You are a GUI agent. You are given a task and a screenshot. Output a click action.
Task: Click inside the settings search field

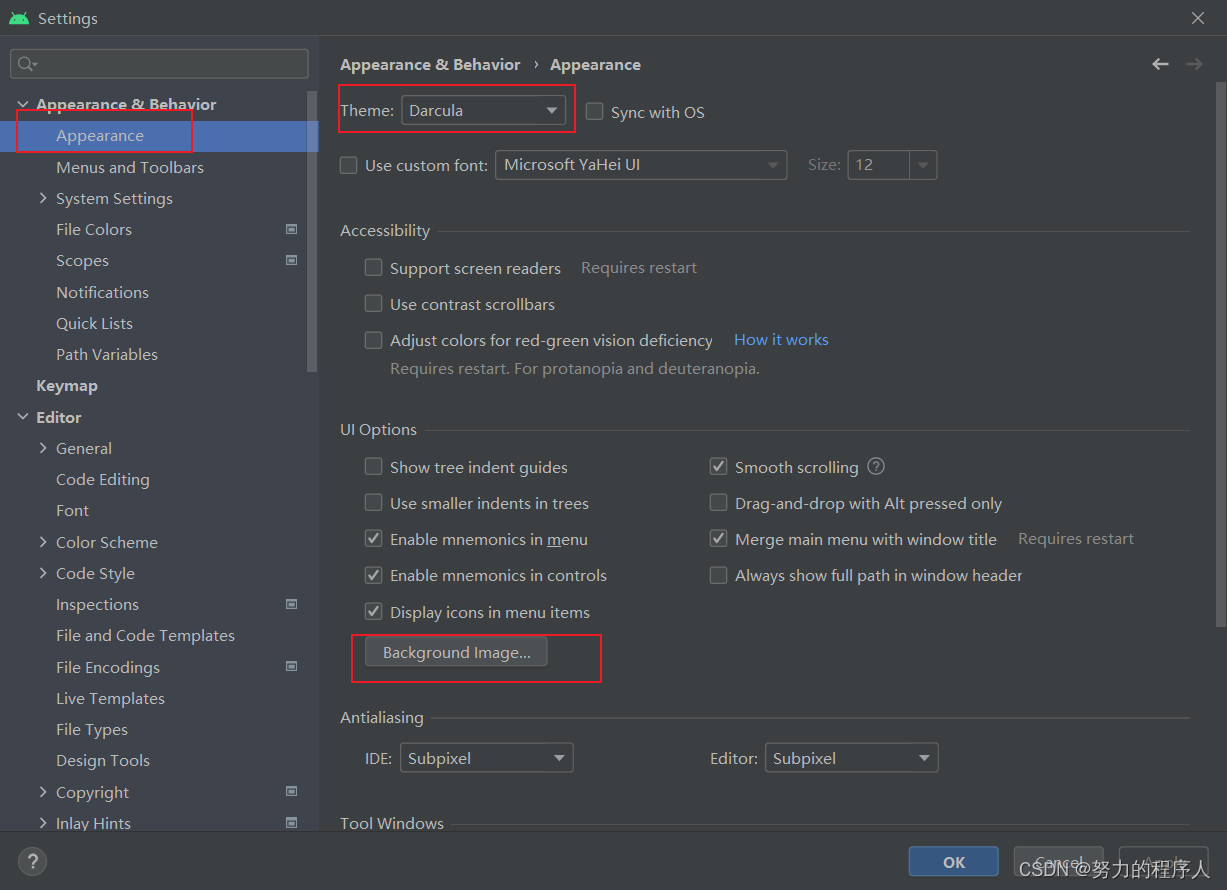[160, 63]
